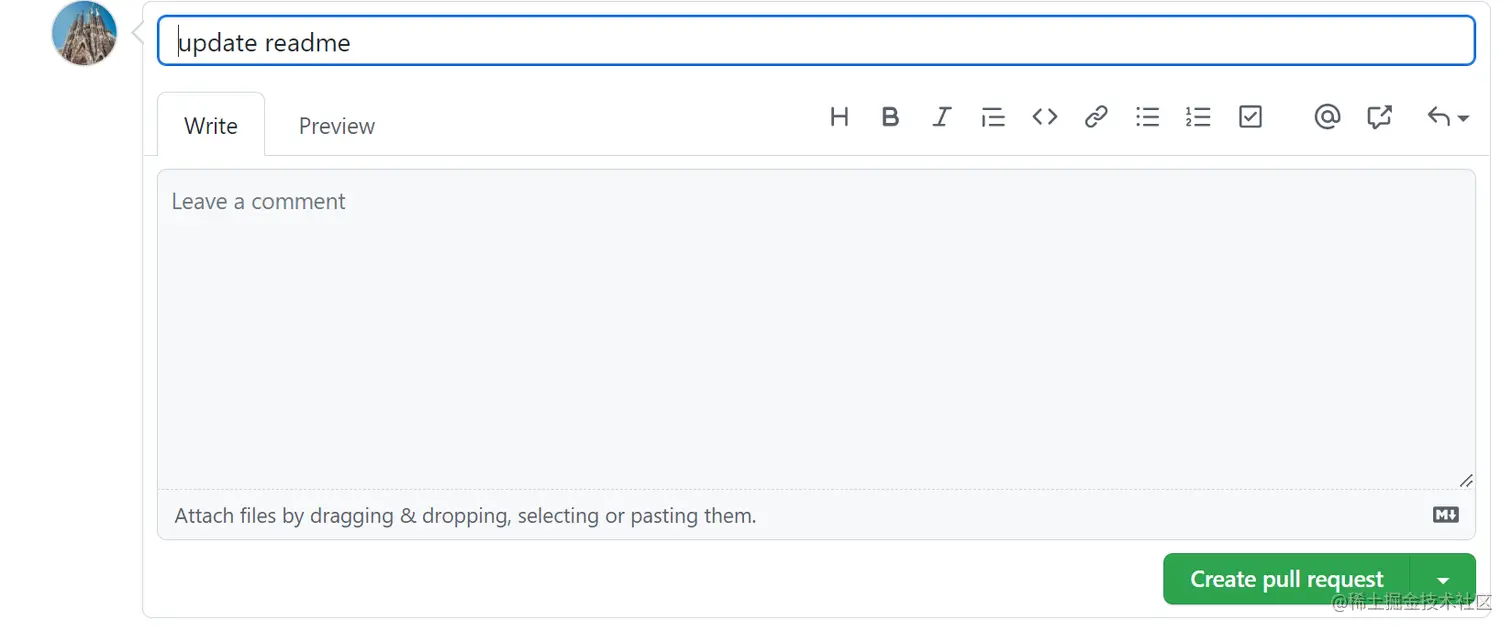1512x632 pixels.
Task: Click the 'update readme' title field
Action: tap(815, 42)
